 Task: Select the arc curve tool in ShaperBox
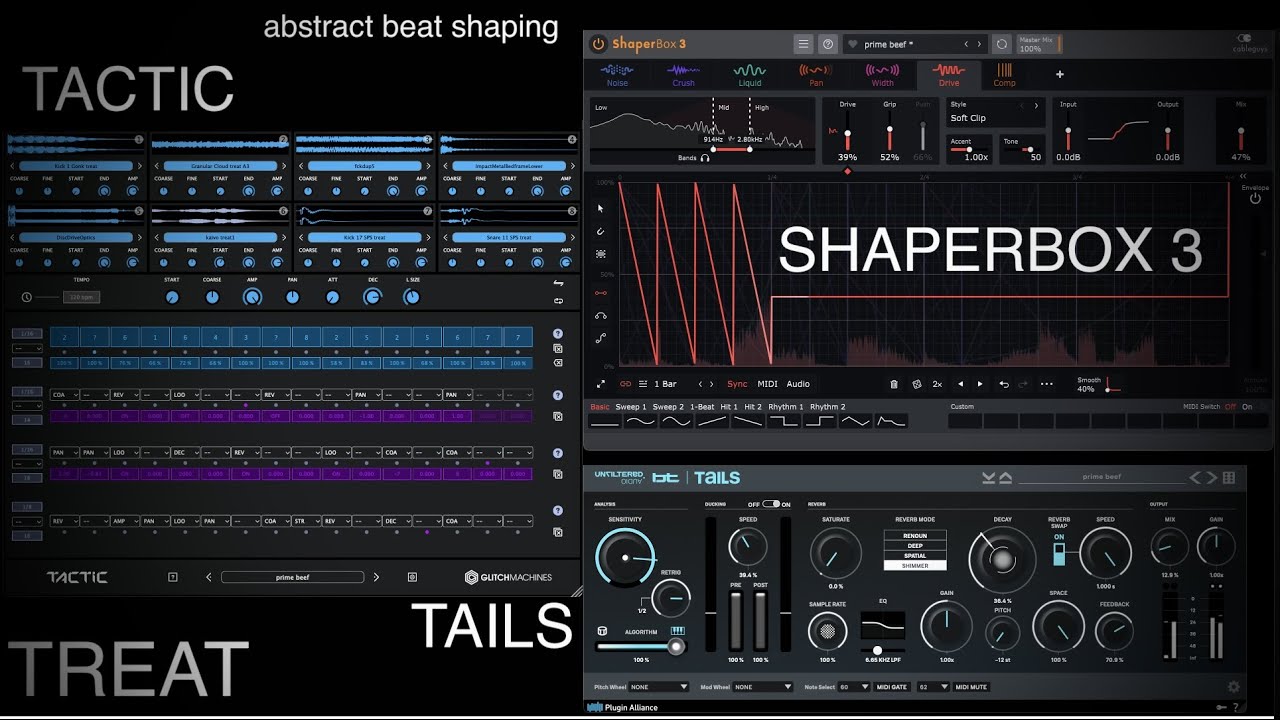[x=601, y=316]
